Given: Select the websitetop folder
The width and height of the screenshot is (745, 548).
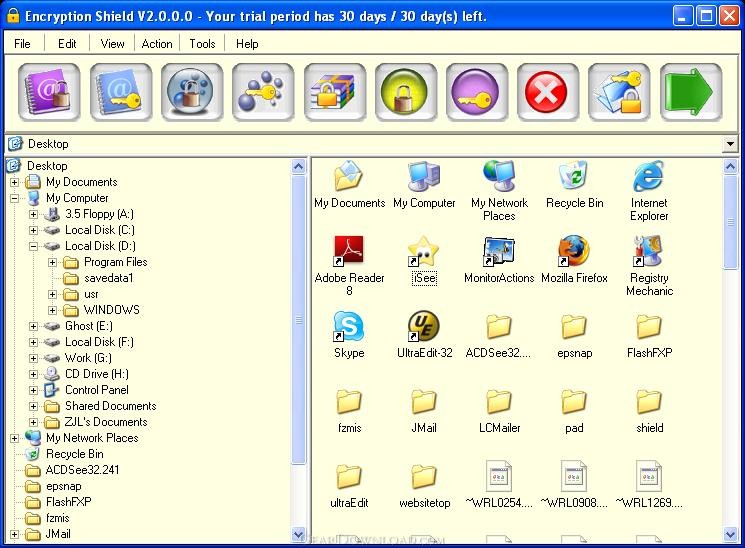Looking at the screenshot, I should coord(424,486).
